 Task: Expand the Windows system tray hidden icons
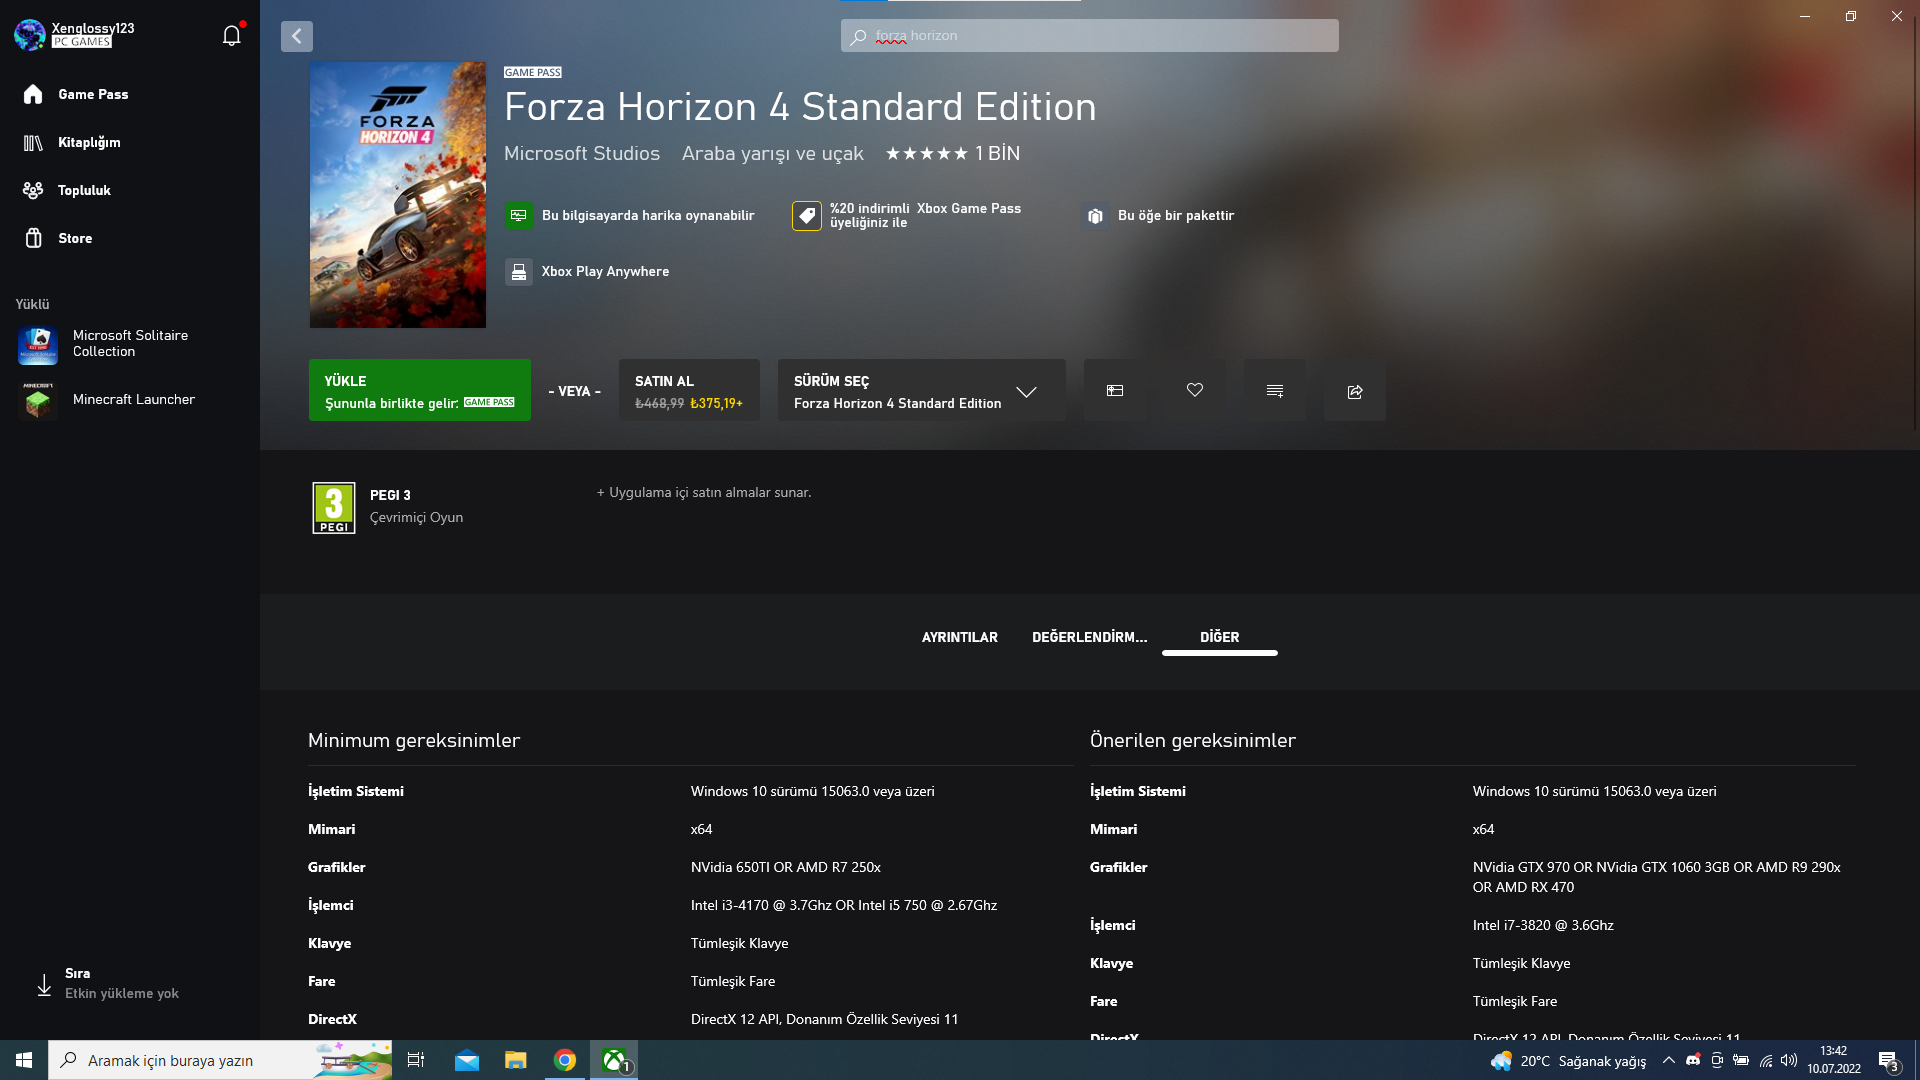click(1668, 1060)
